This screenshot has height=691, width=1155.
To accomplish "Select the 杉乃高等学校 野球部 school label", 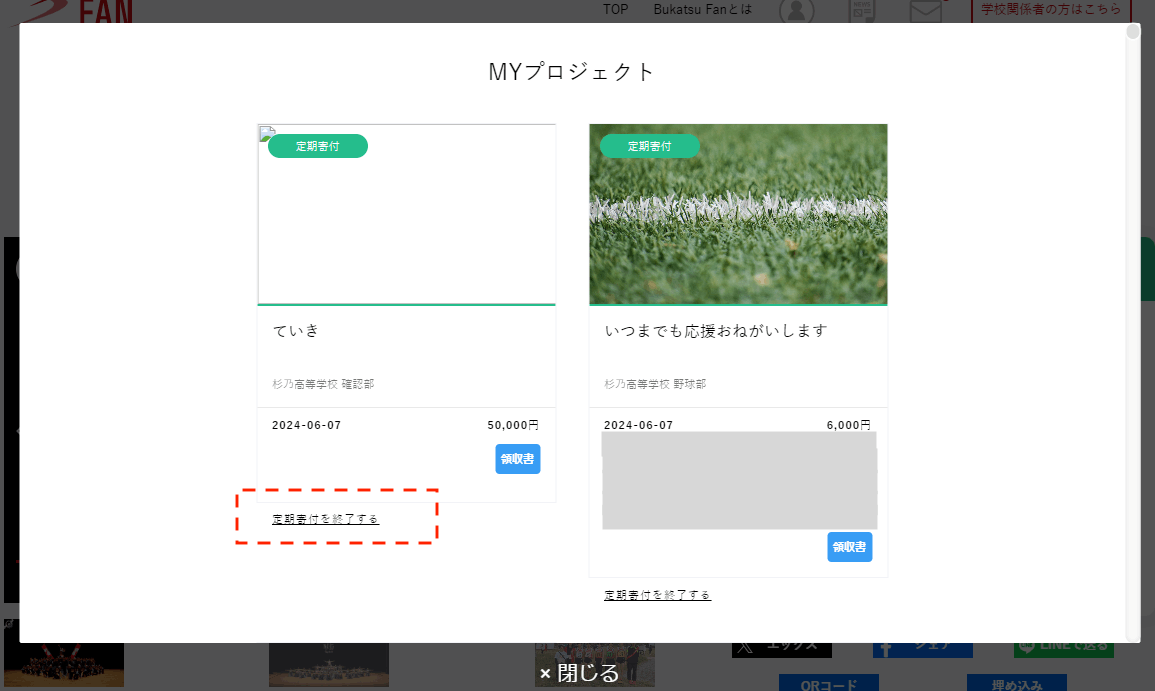I will click(656, 384).
